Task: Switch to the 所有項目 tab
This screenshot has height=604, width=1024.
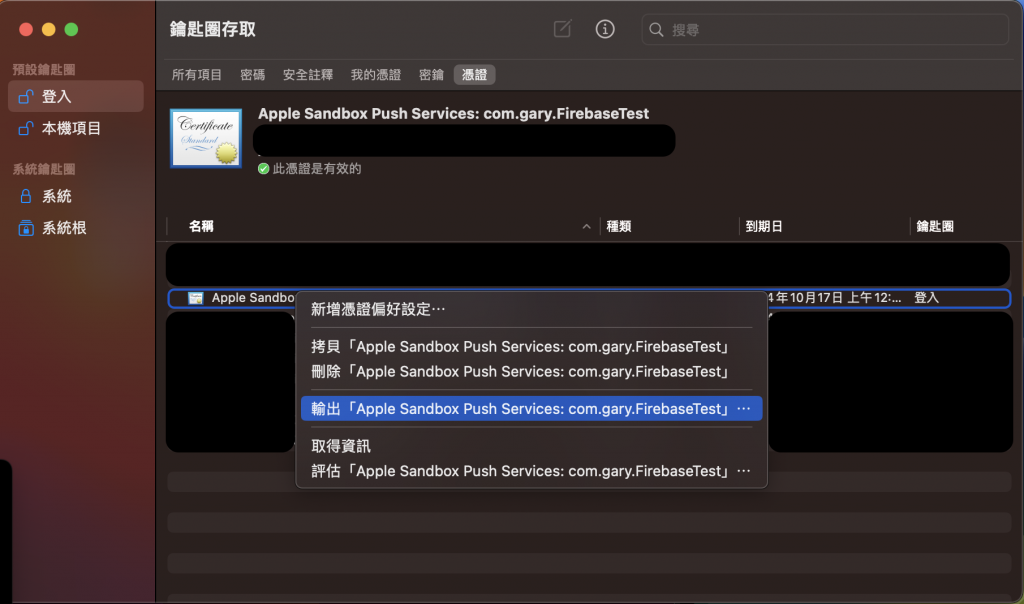Action: tap(197, 75)
